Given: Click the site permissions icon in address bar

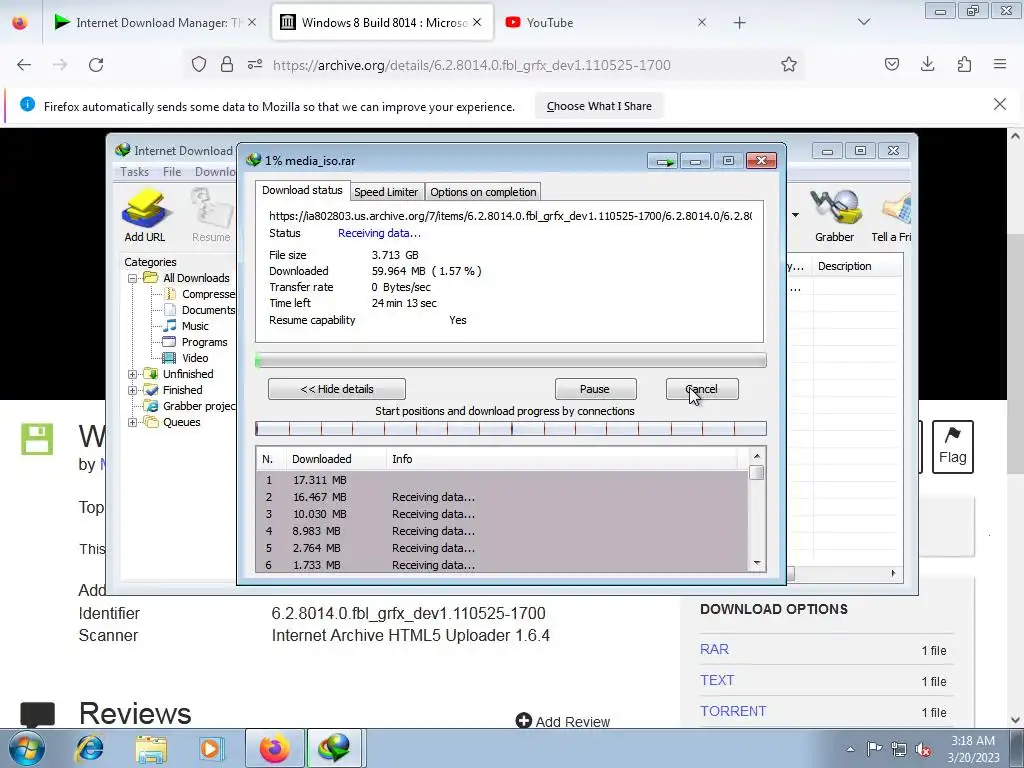Looking at the screenshot, I should pos(255,65).
